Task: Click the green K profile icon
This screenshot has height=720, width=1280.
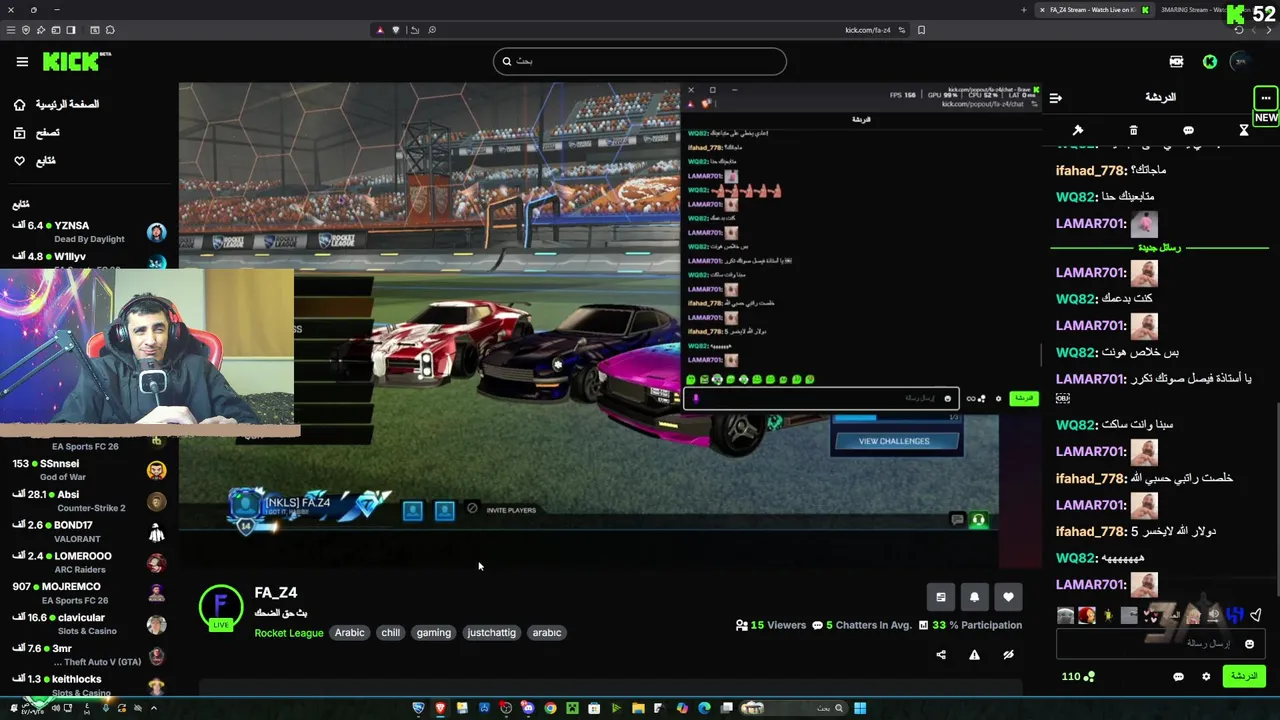Action: point(1210,62)
